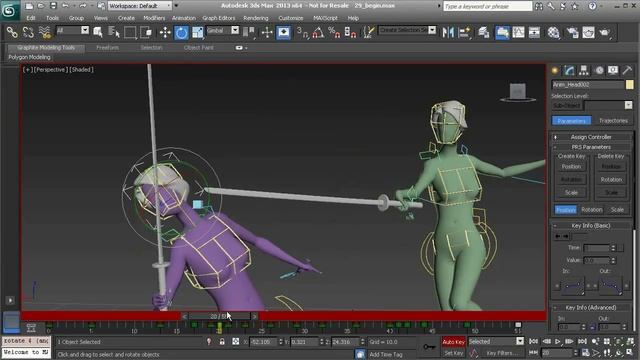The width and height of the screenshot is (640, 360).
Task: Open the Rendering menu
Action: 256,18
